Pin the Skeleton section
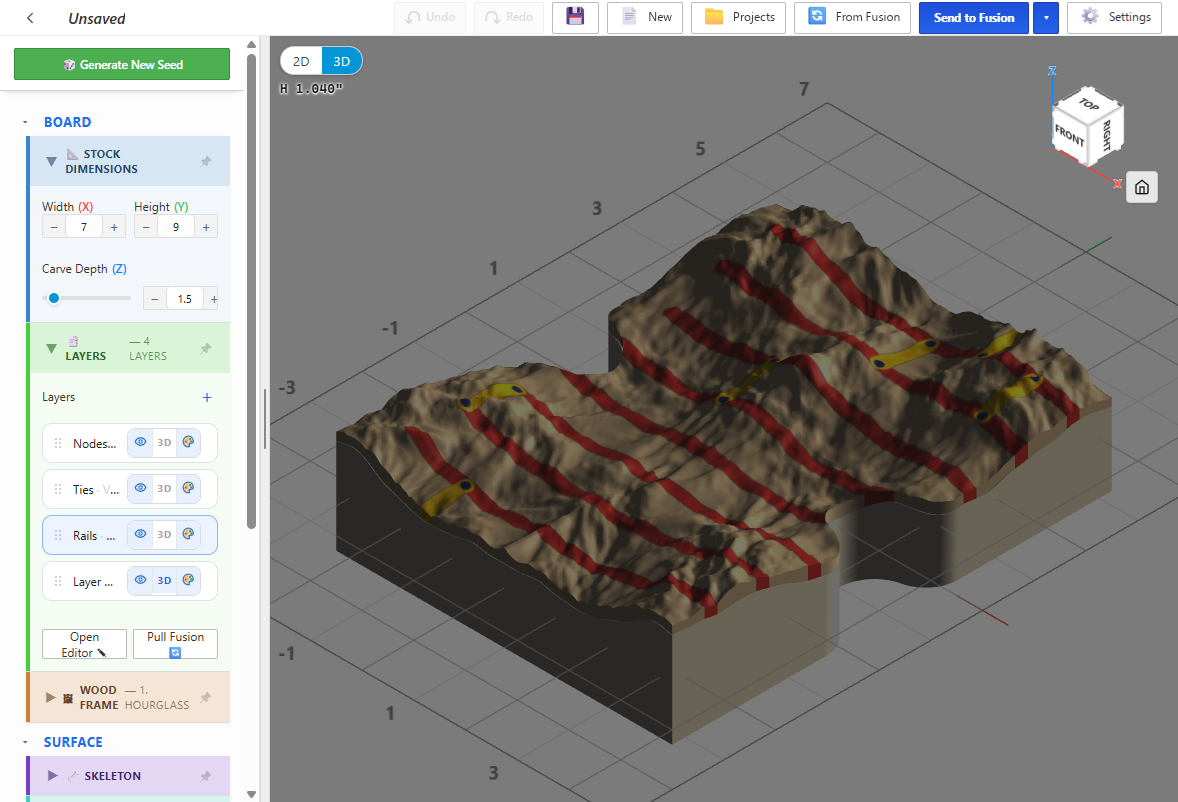 click(206, 776)
